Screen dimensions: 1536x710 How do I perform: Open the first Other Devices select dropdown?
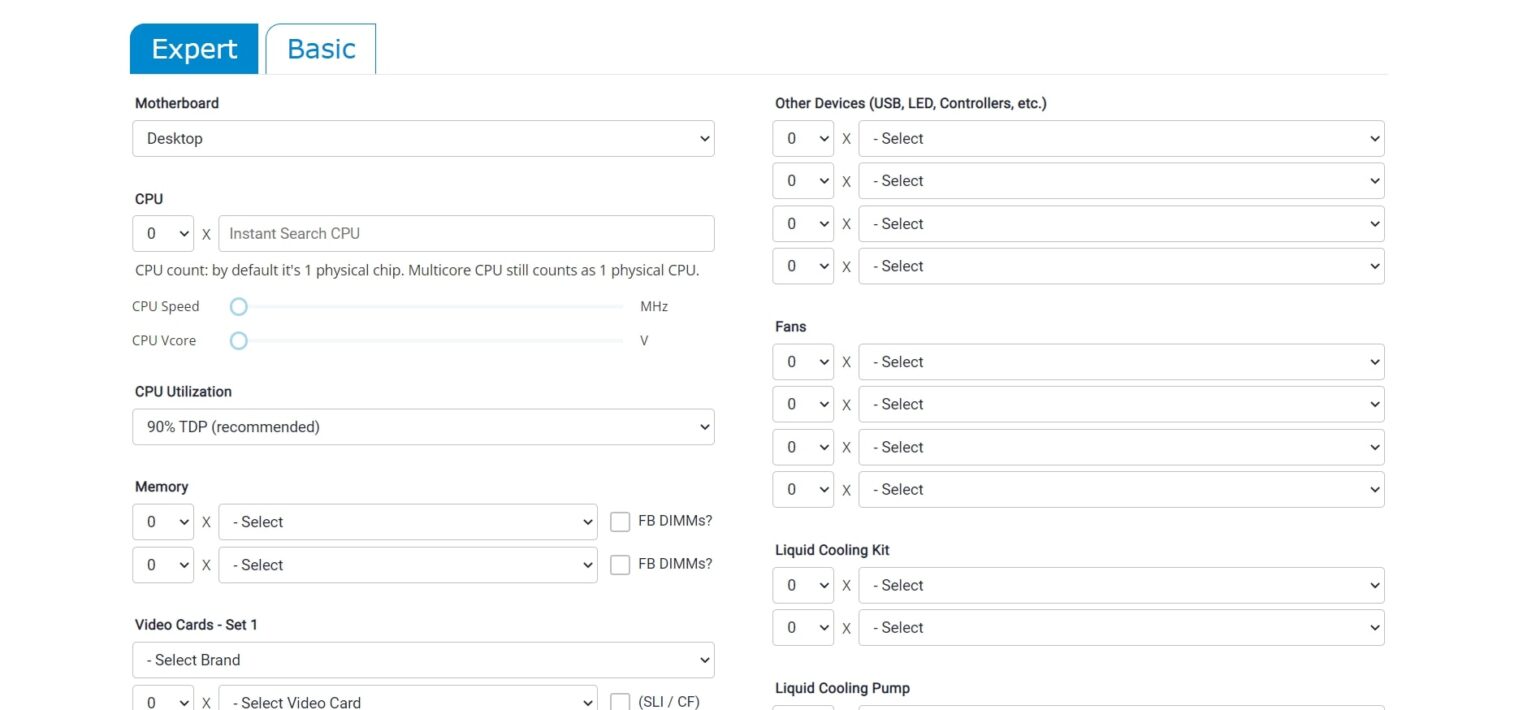click(1121, 138)
